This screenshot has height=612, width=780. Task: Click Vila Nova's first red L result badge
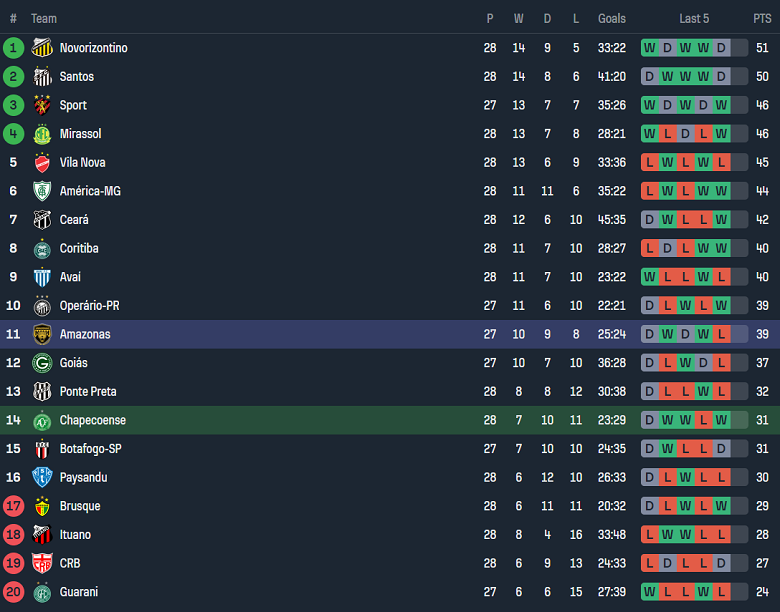pos(650,163)
